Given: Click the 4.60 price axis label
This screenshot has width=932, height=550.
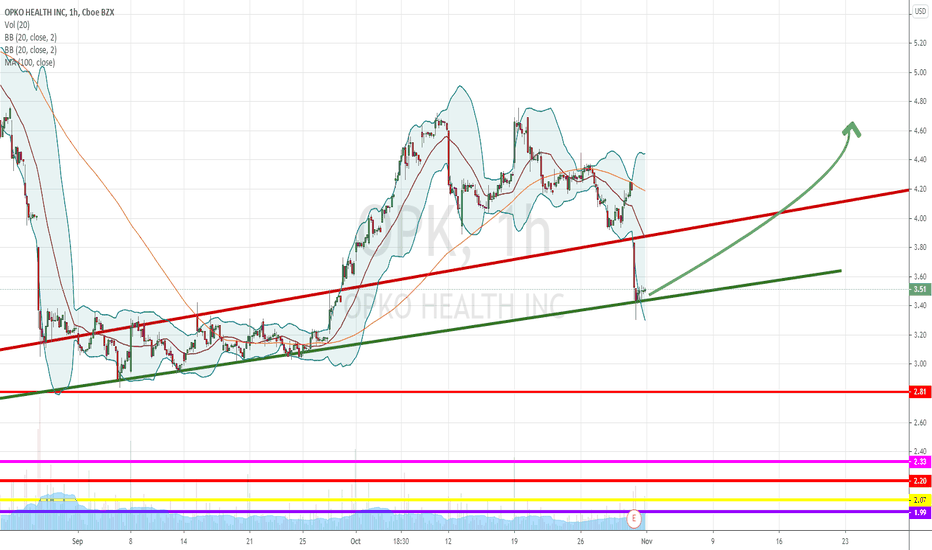Looking at the screenshot, I should (x=920, y=131).
